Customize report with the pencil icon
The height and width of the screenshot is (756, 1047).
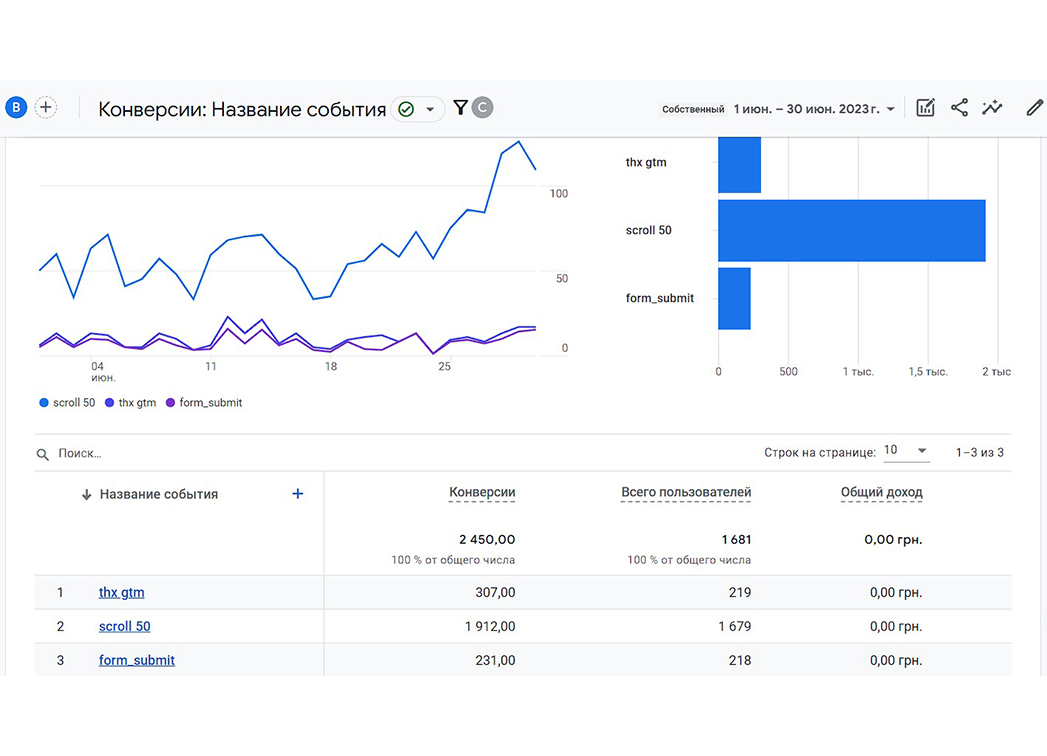pos(1034,108)
